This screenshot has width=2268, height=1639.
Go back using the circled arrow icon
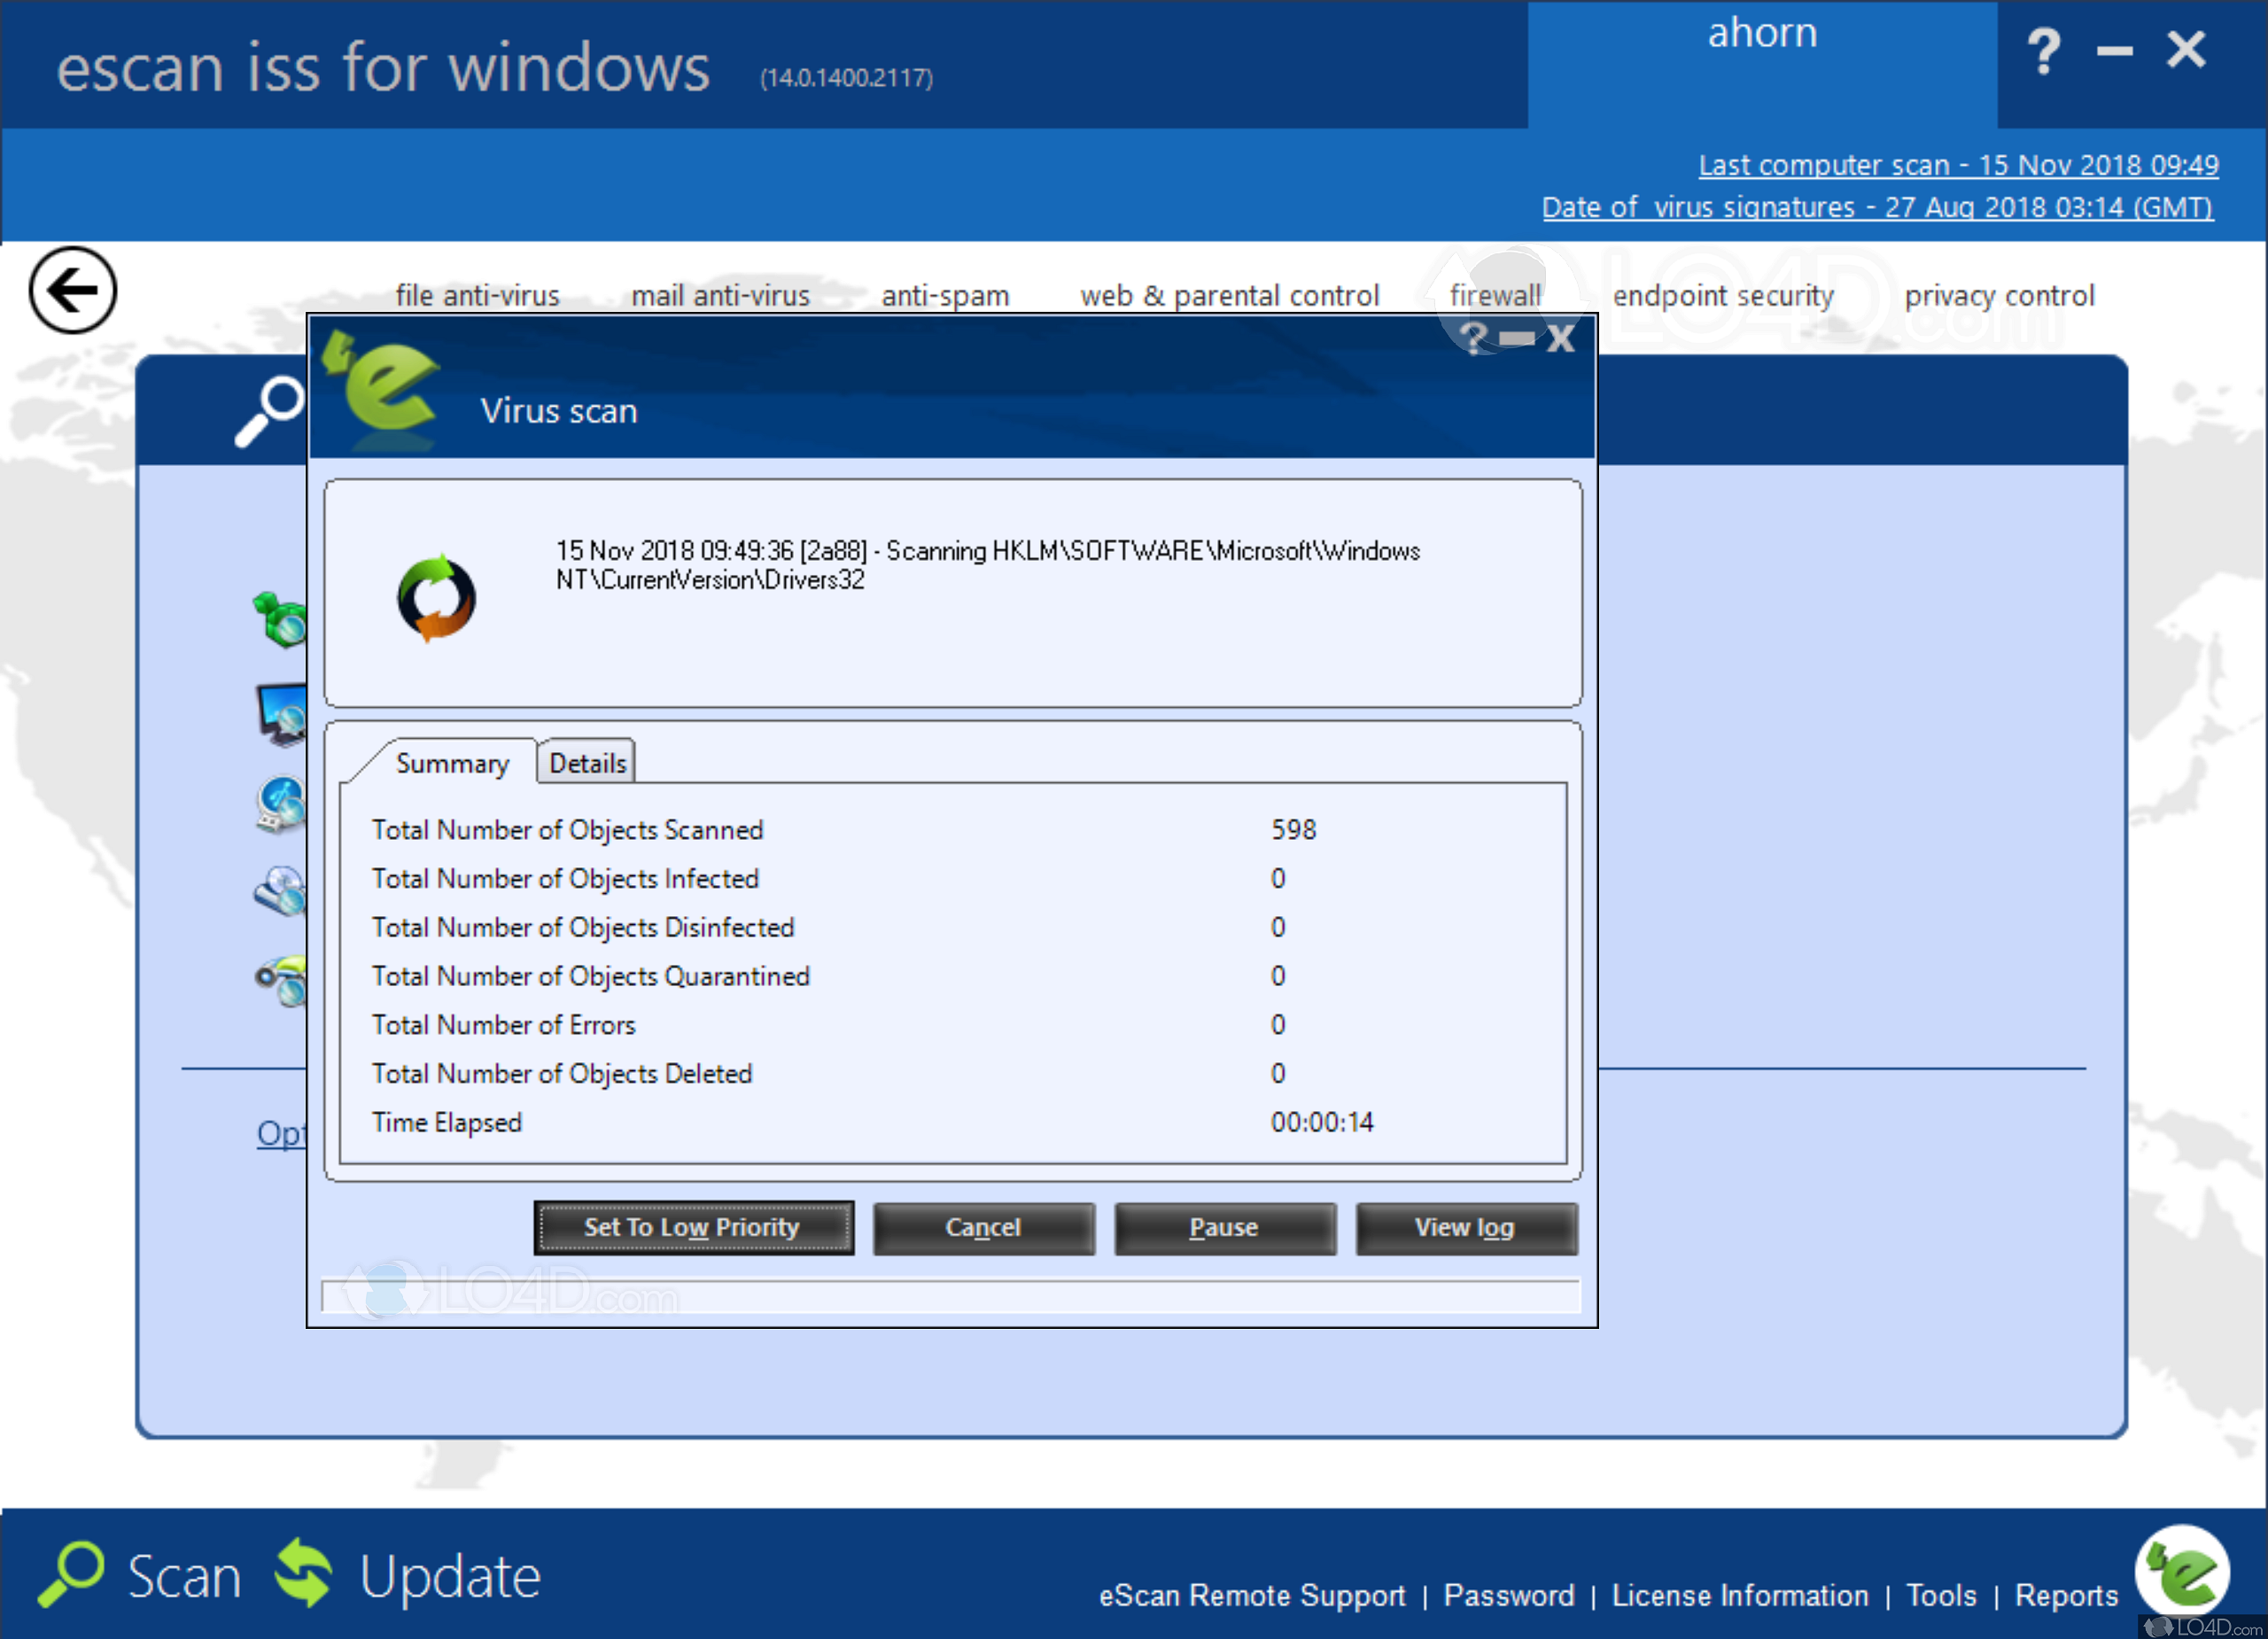pos(73,291)
